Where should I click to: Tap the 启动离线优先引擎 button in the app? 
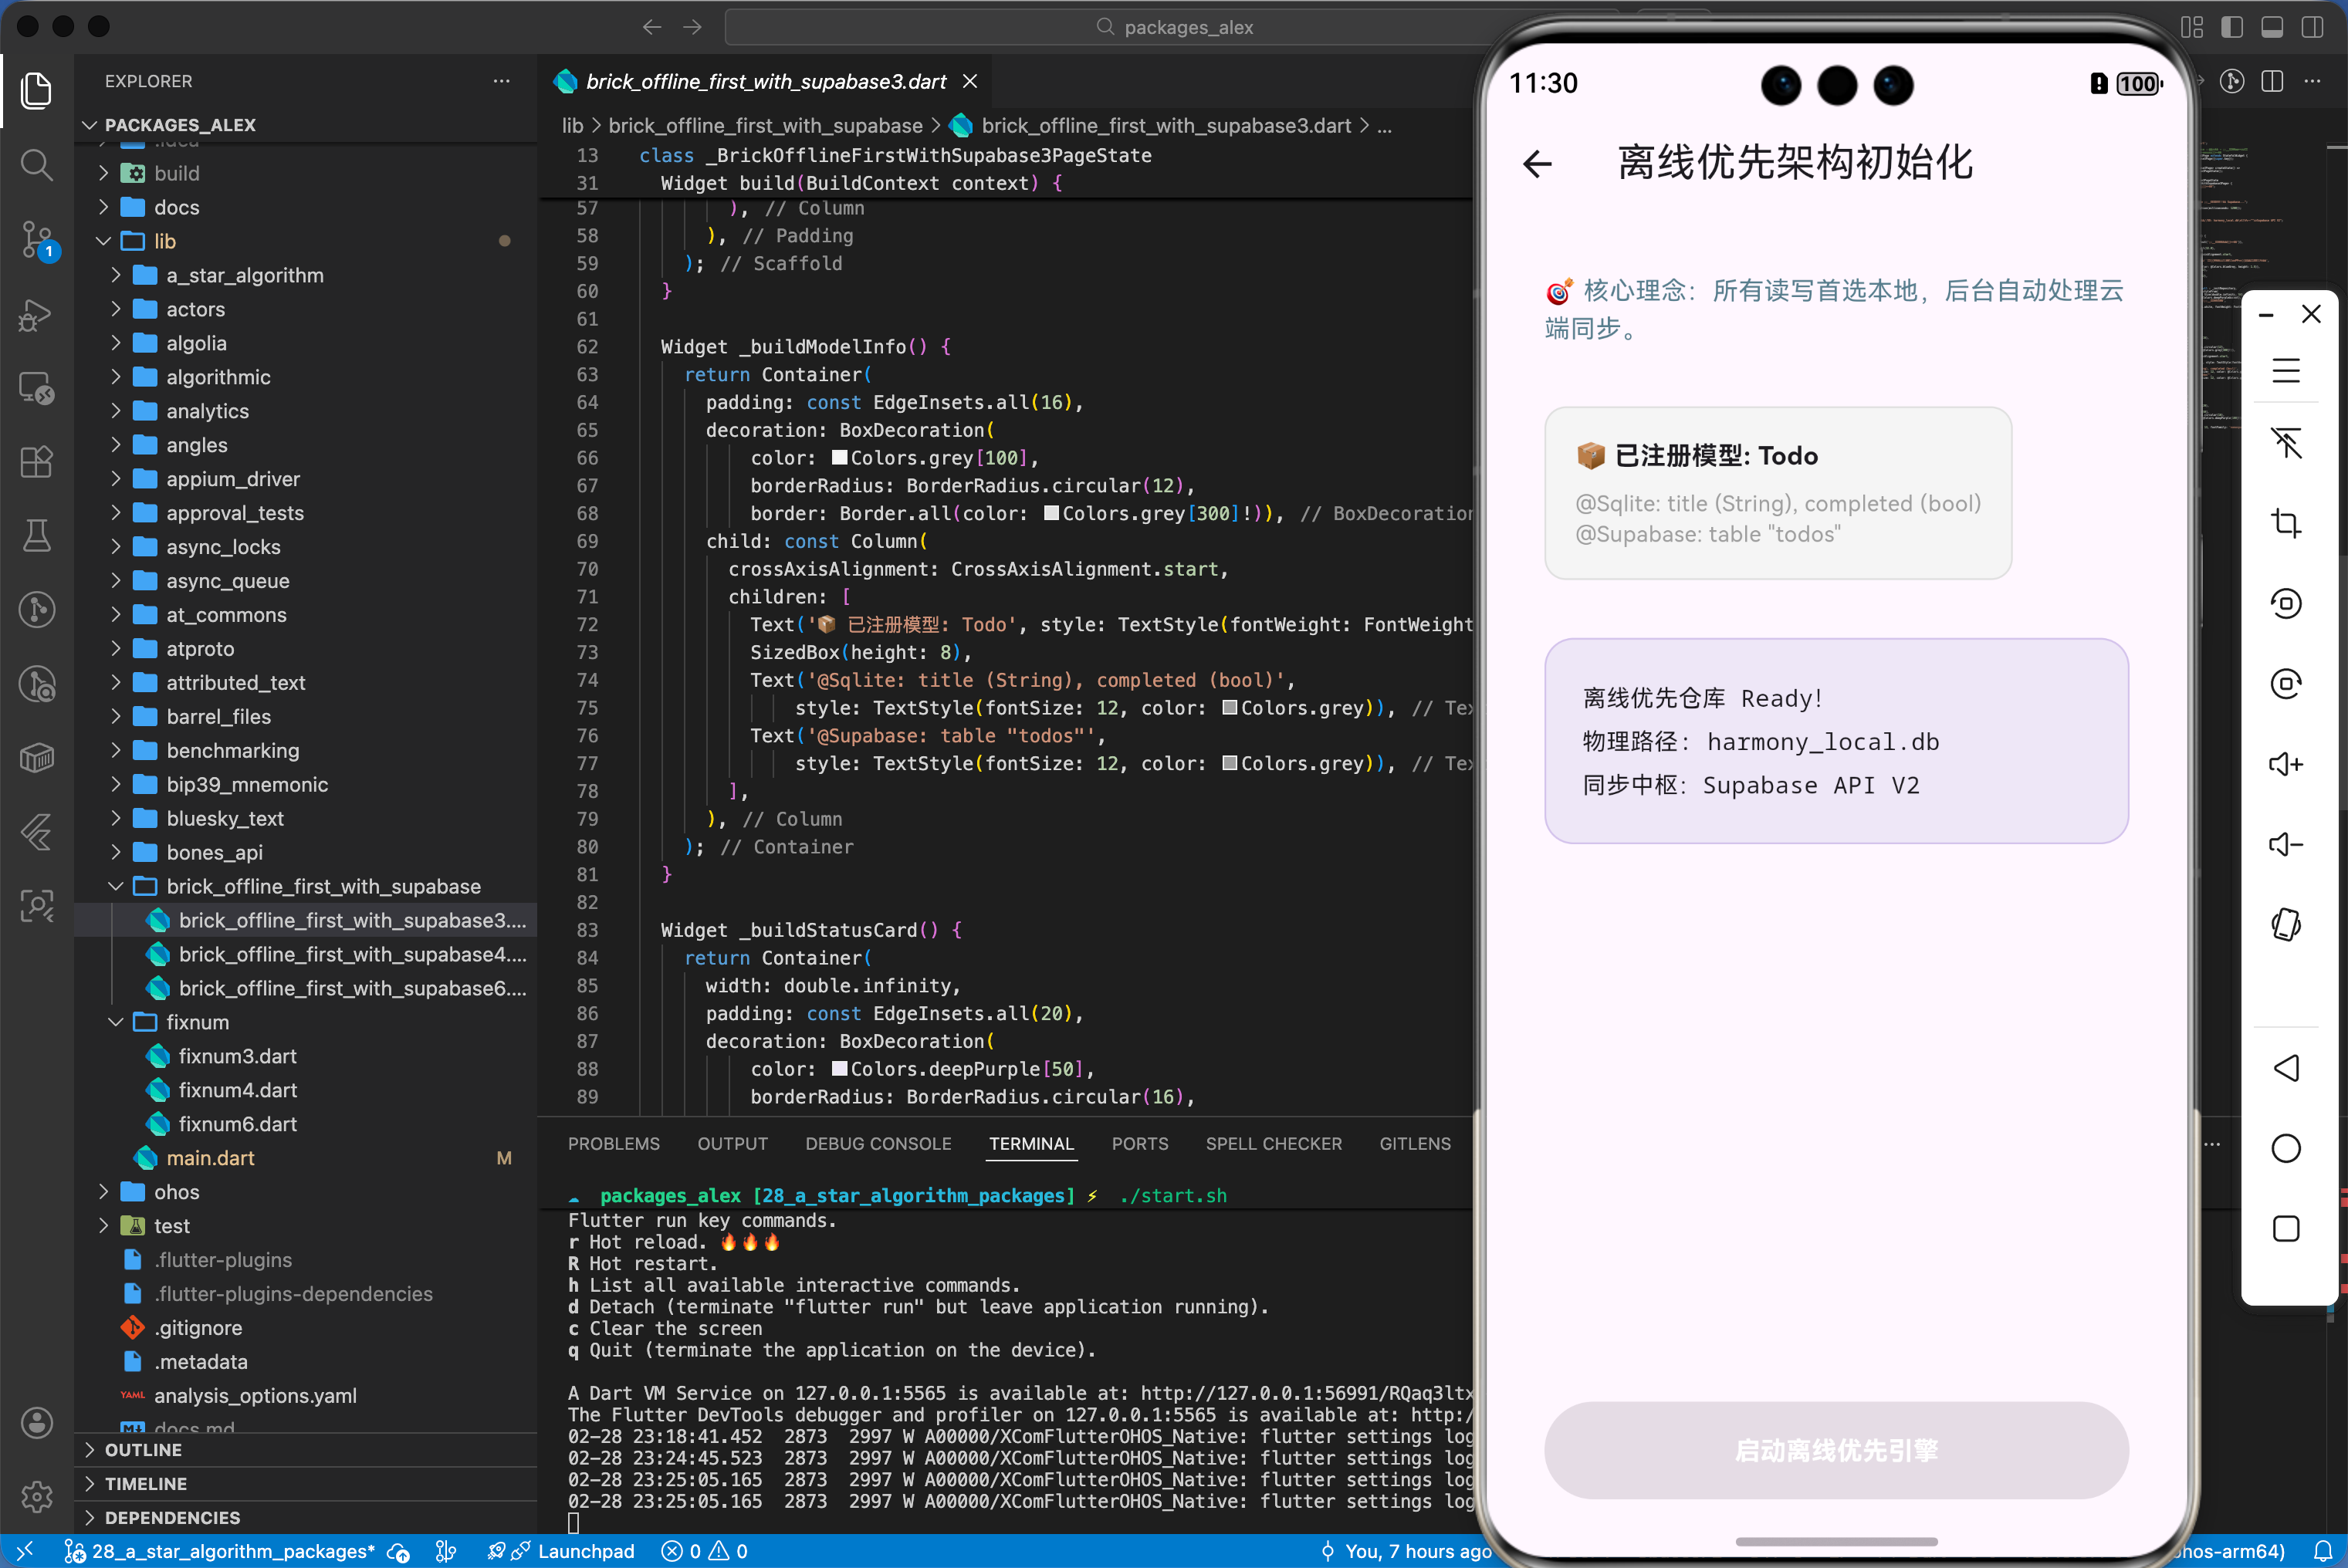pyautogui.click(x=1836, y=1450)
